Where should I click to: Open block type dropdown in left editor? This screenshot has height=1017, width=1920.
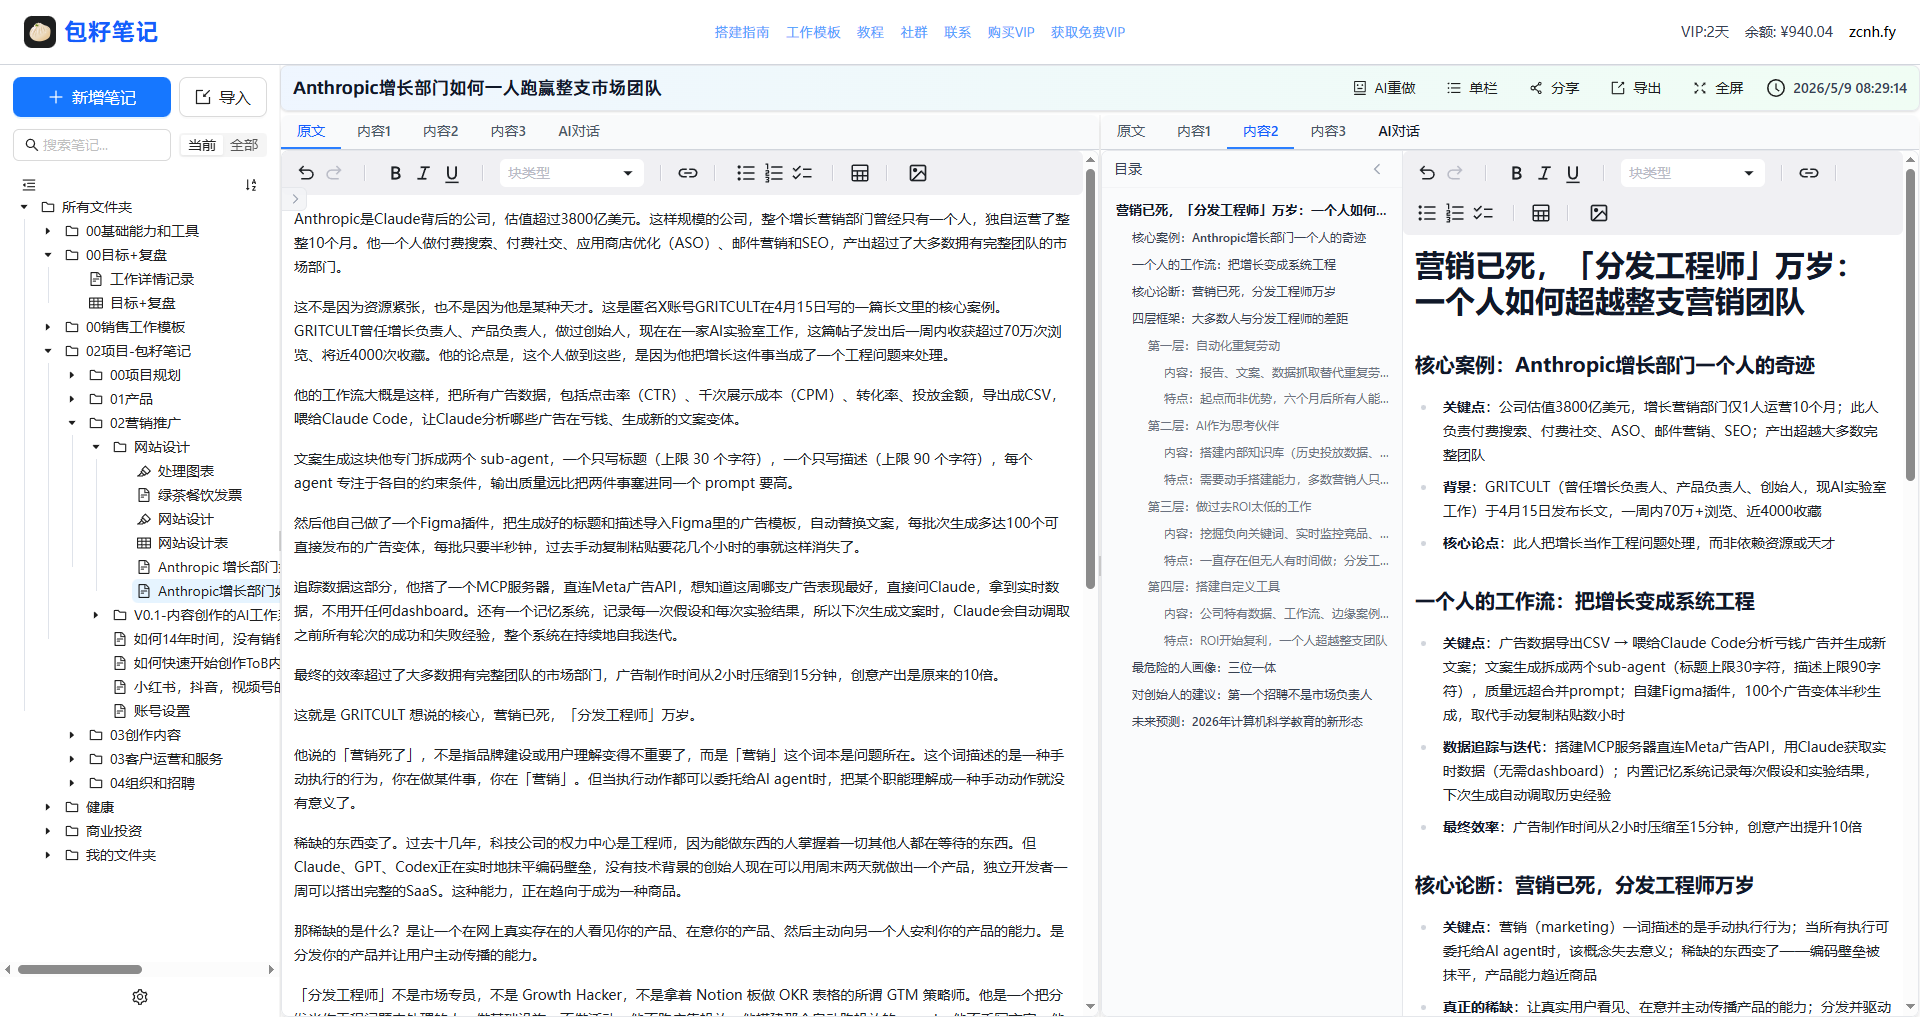[571, 173]
